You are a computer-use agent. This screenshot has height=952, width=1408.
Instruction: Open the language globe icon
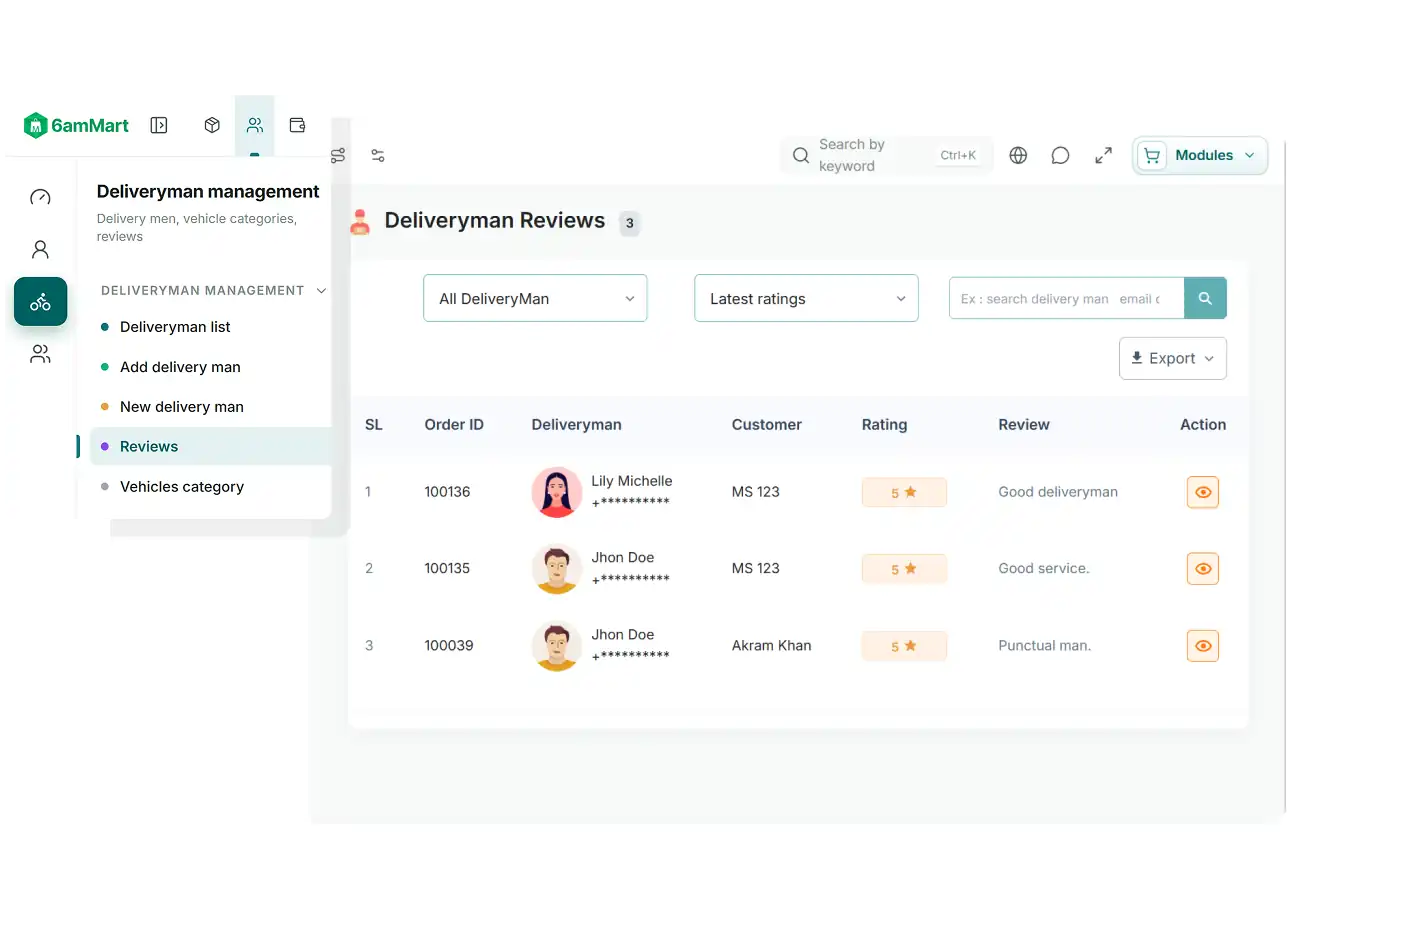coord(1018,155)
